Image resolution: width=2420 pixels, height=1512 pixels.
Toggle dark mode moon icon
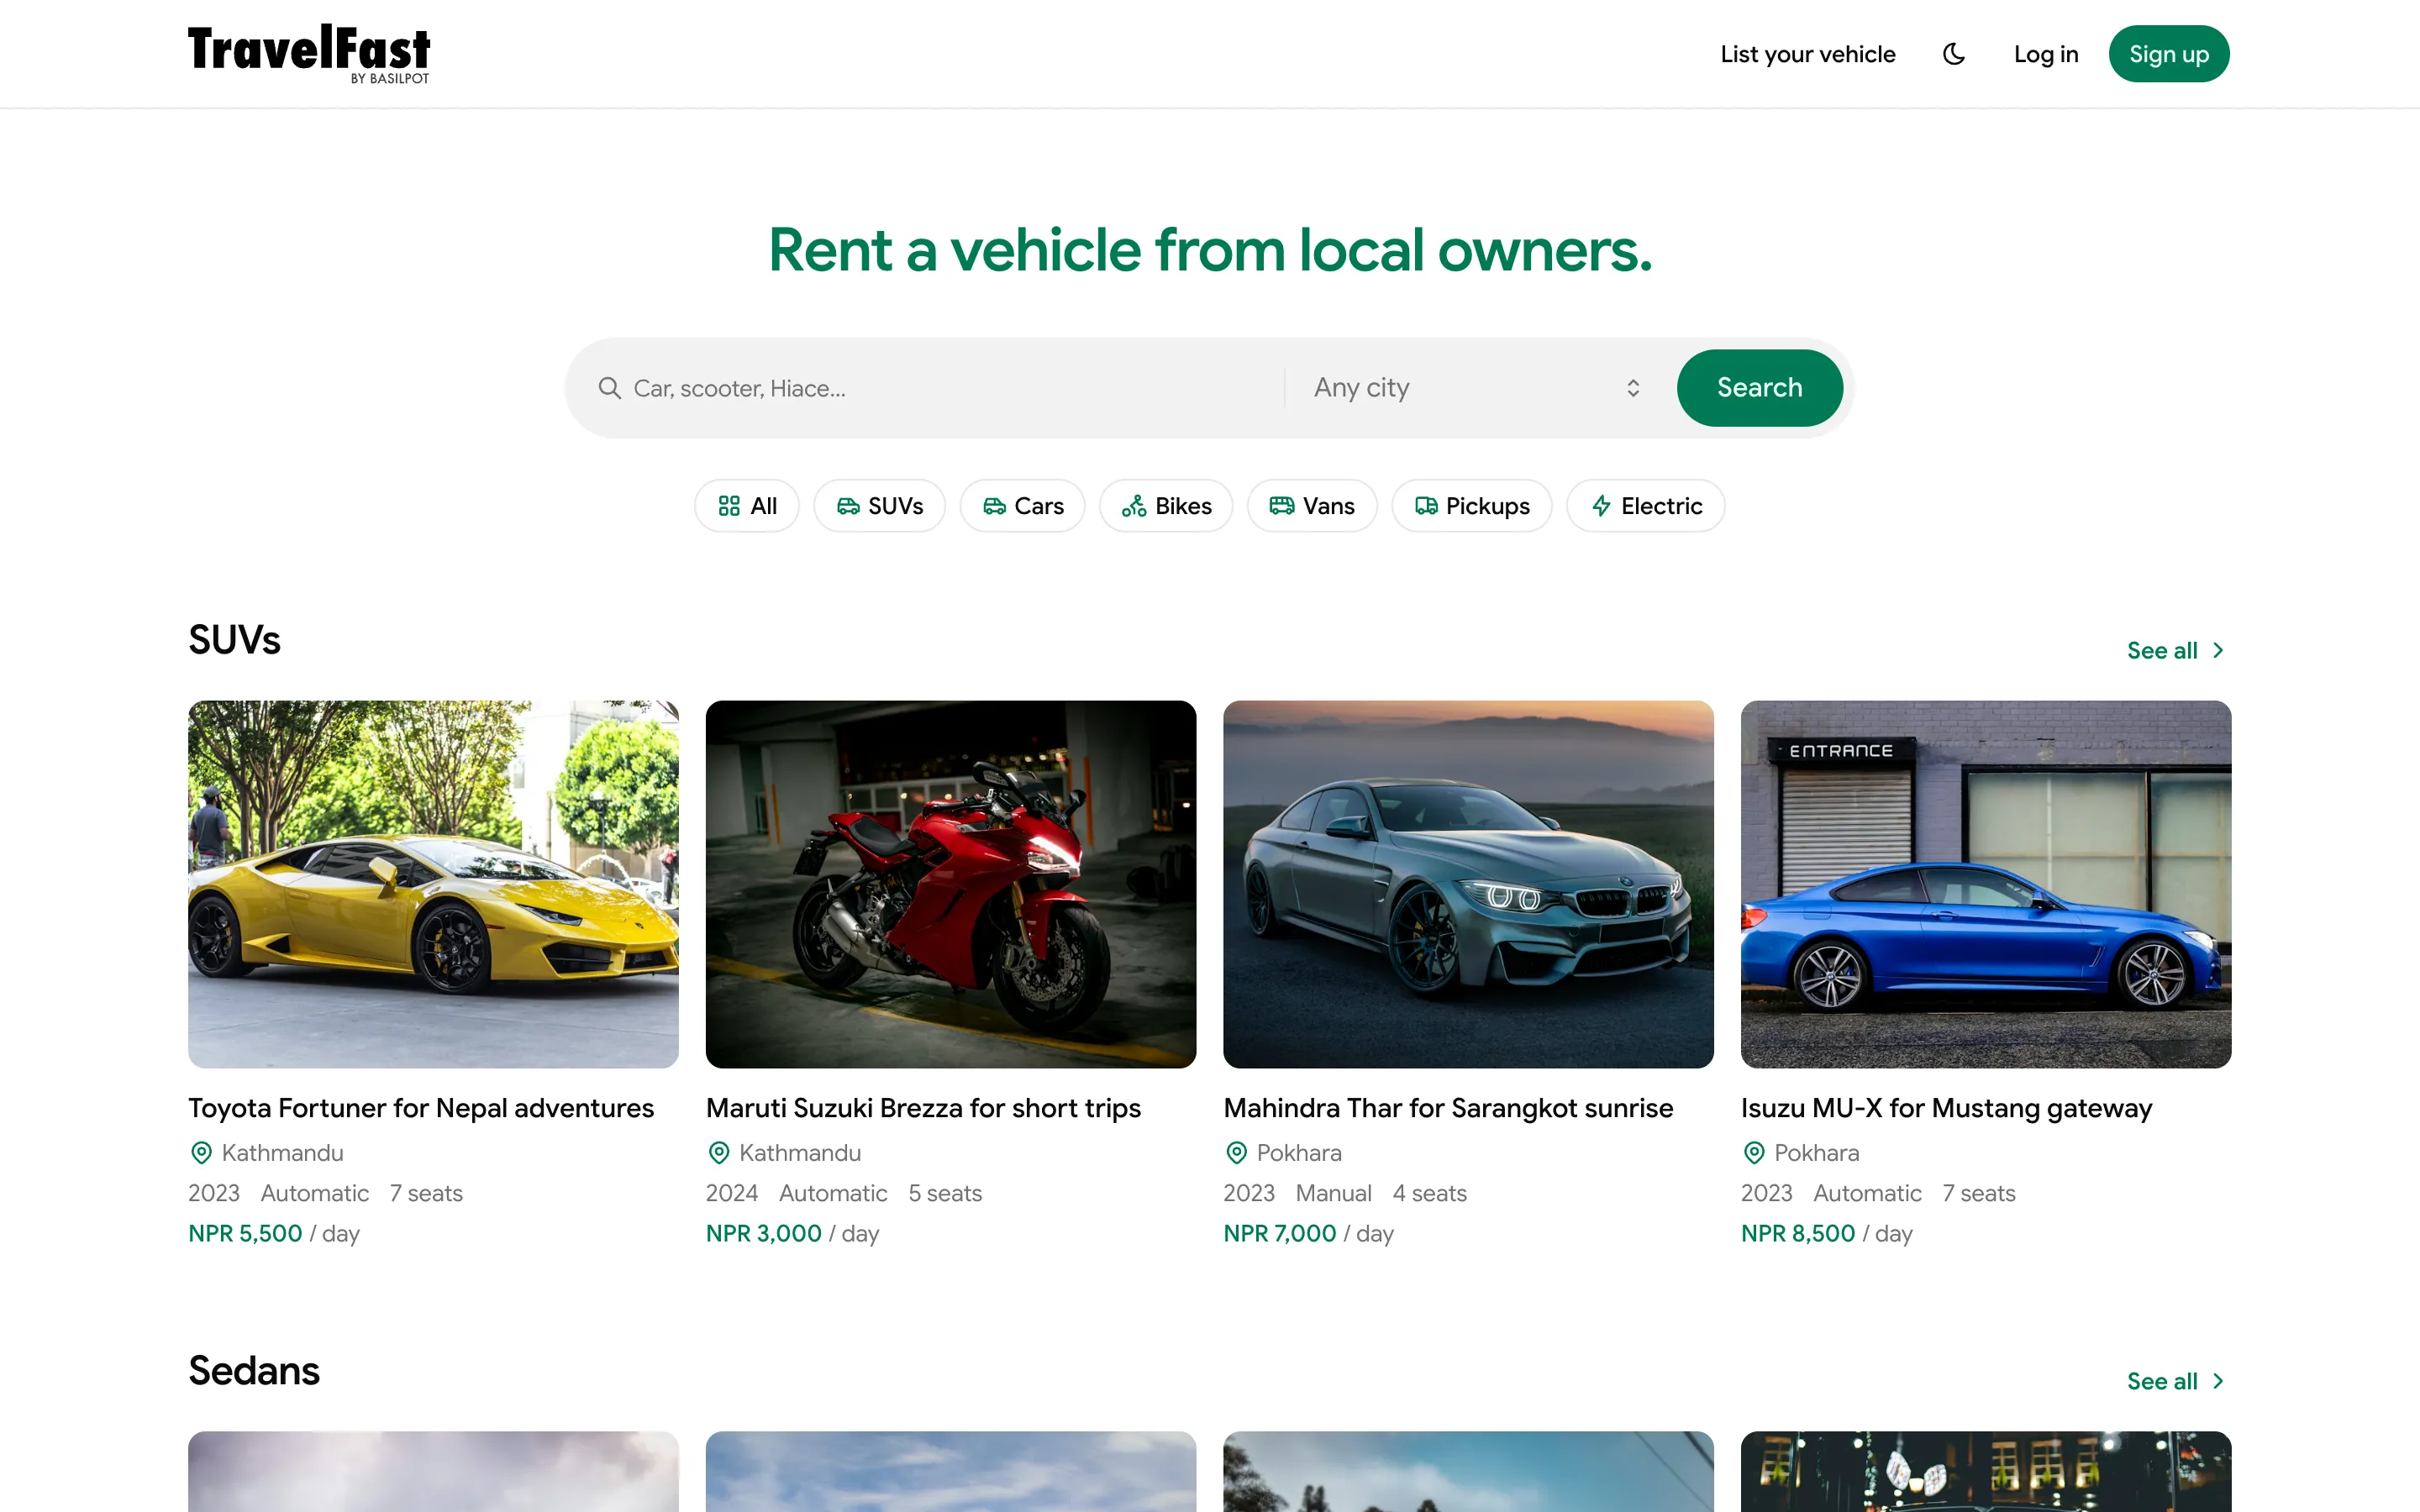coord(1953,54)
